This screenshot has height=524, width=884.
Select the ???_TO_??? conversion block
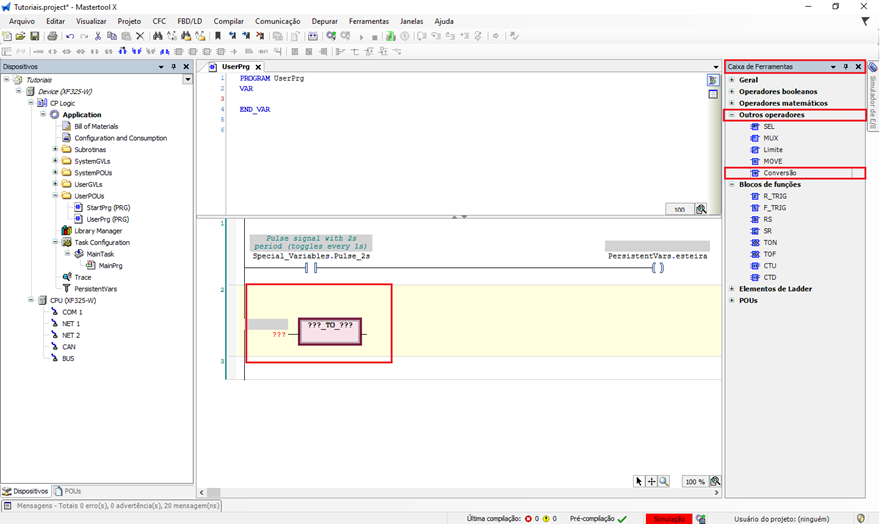point(330,331)
